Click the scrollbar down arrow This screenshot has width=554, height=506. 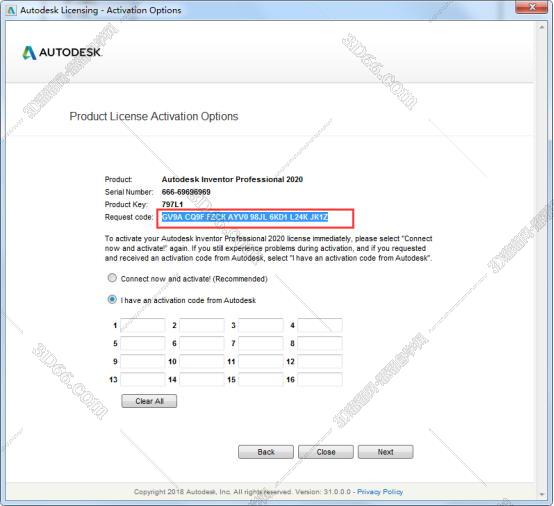point(542,494)
